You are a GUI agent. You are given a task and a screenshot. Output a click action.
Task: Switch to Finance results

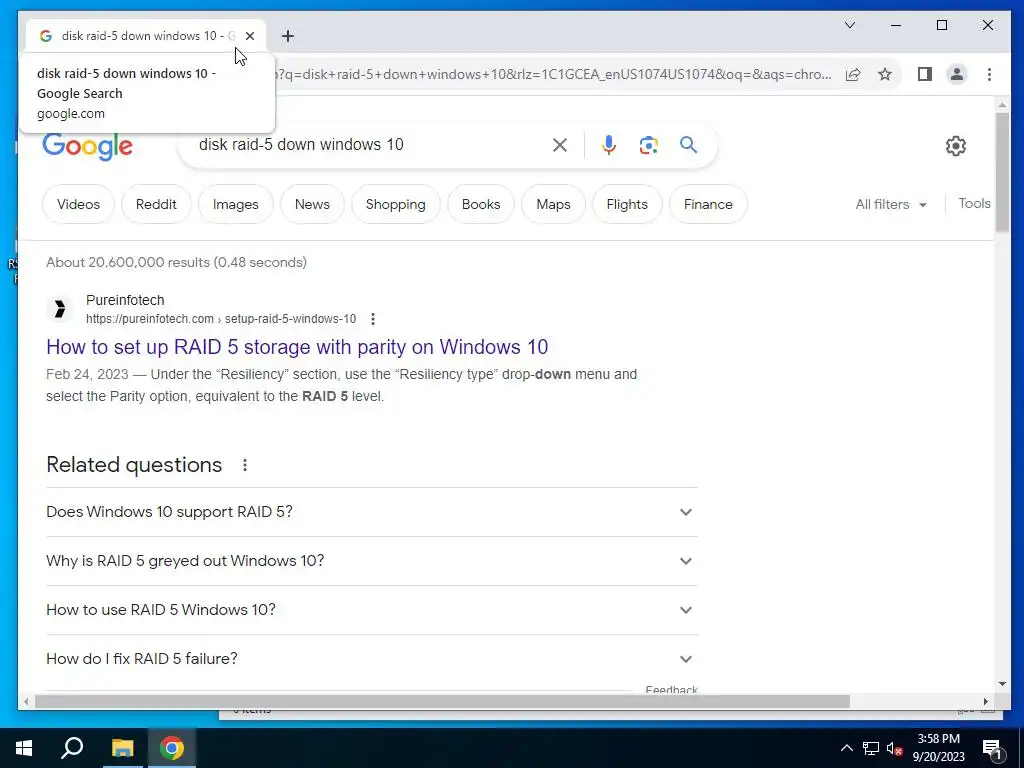708,204
